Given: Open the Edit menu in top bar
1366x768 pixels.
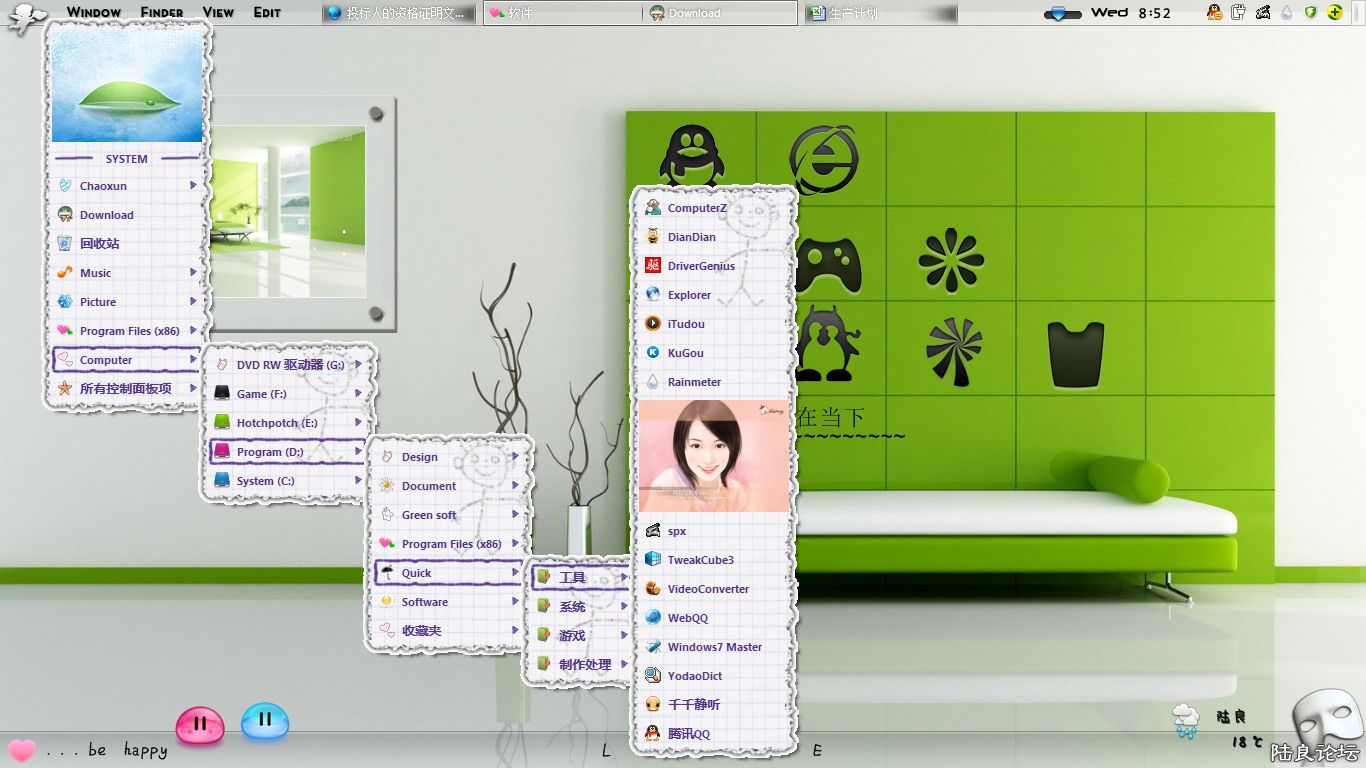Looking at the screenshot, I should (x=267, y=12).
